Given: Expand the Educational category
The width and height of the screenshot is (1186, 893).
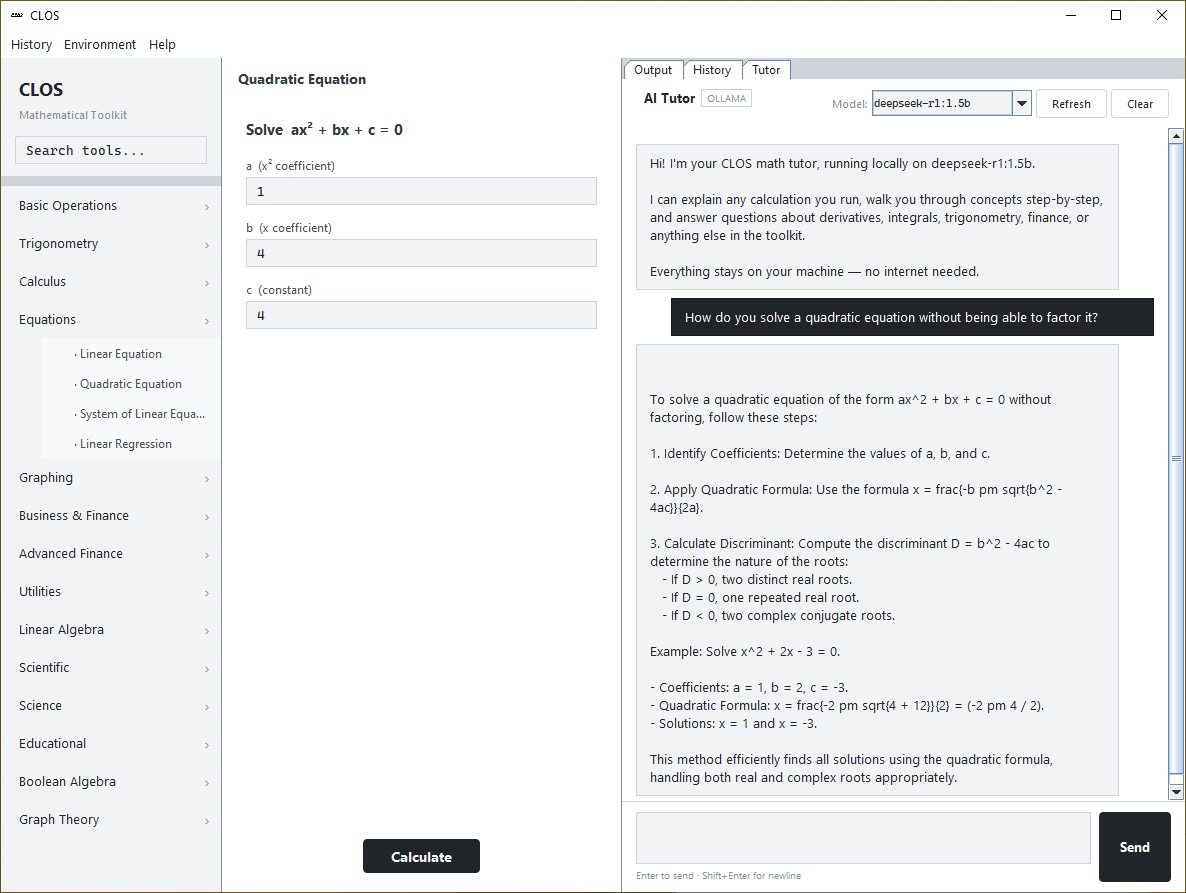Looking at the screenshot, I should pos(111,743).
